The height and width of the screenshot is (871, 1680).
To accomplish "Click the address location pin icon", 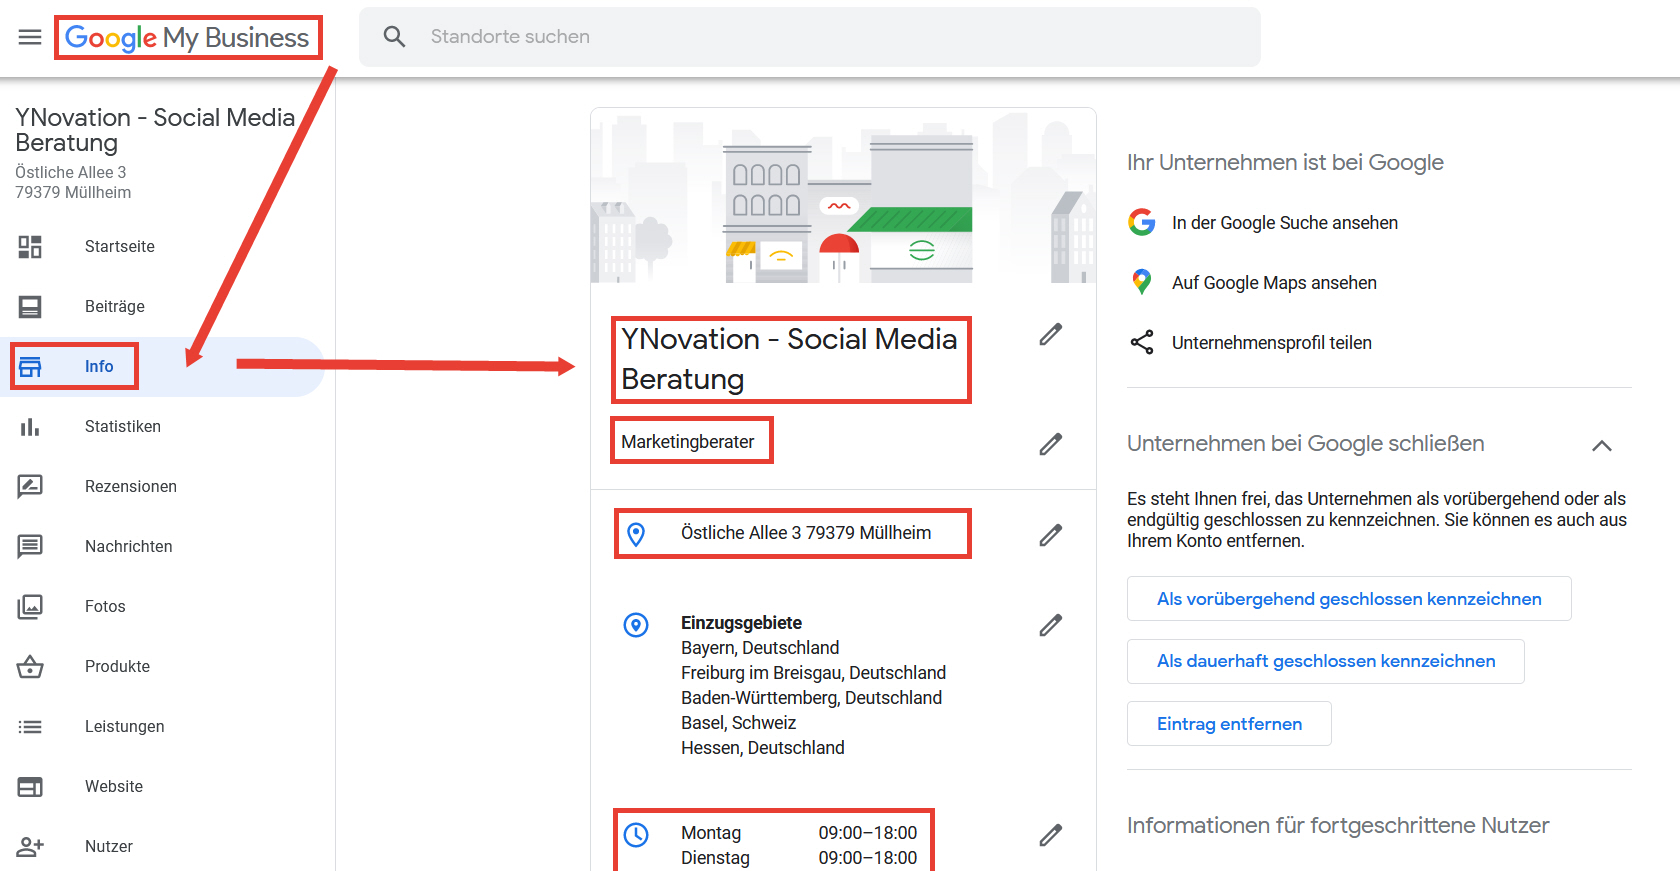I will coord(636,535).
